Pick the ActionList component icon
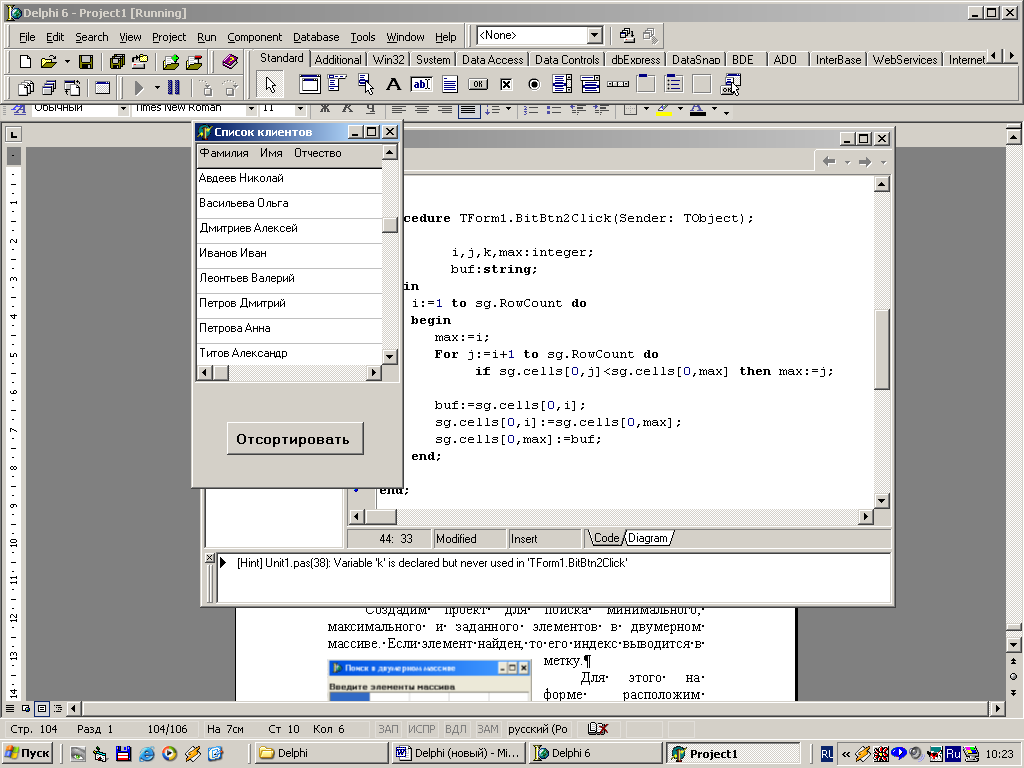The height and width of the screenshot is (768, 1024). [x=730, y=84]
